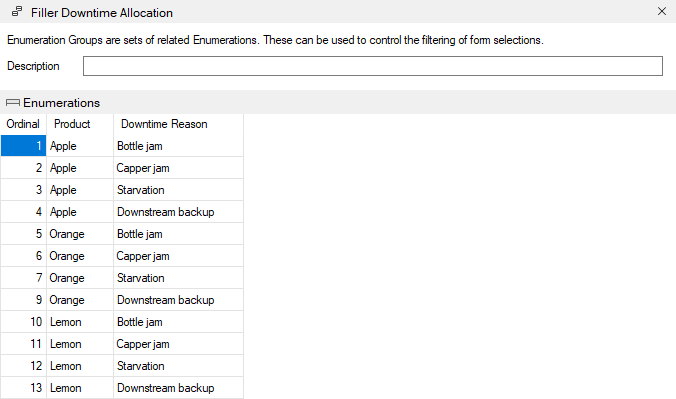This screenshot has width=676, height=399.
Task: Select ordinal cell 1 in first row
Action: pos(23,146)
